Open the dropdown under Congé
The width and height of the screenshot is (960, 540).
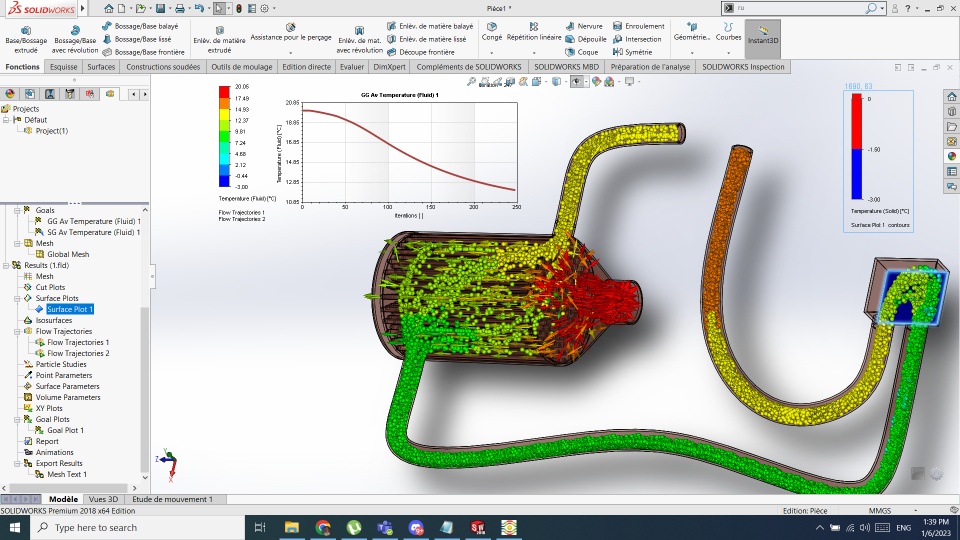[491, 53]
